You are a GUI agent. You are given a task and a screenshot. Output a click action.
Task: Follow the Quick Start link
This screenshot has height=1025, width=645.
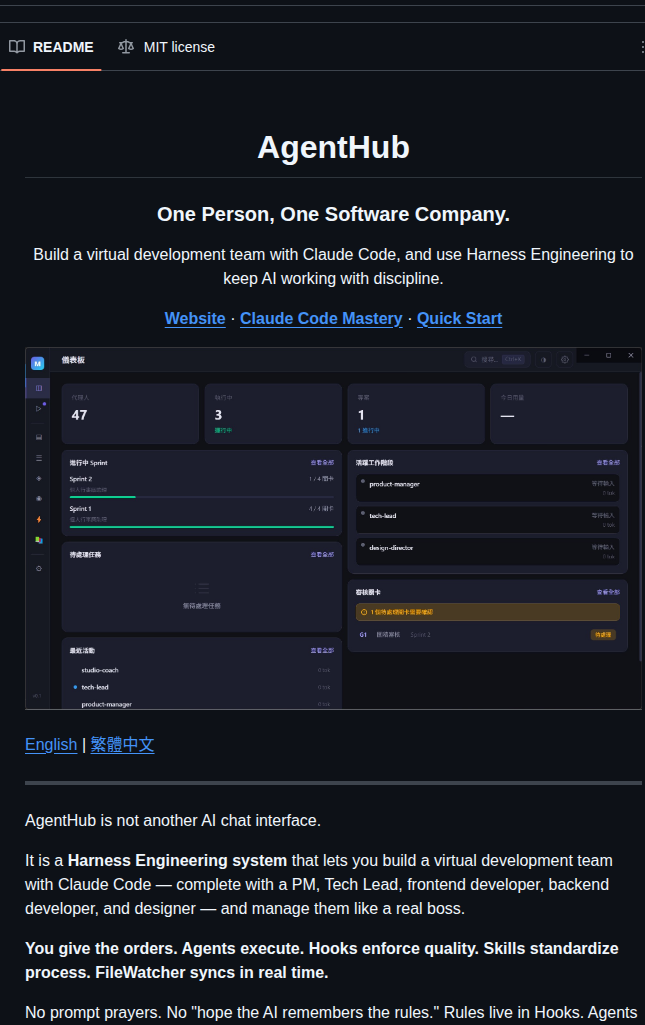459,318
